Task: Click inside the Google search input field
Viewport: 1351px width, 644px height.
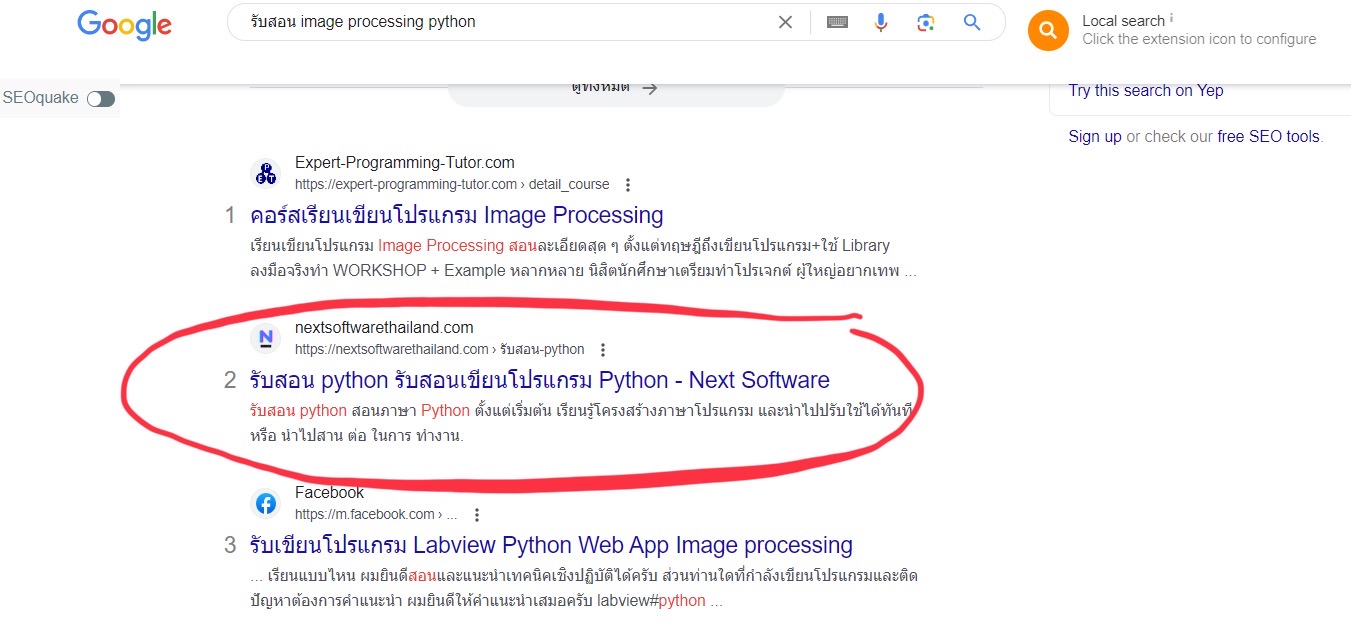Action: (x=500, y=22)
